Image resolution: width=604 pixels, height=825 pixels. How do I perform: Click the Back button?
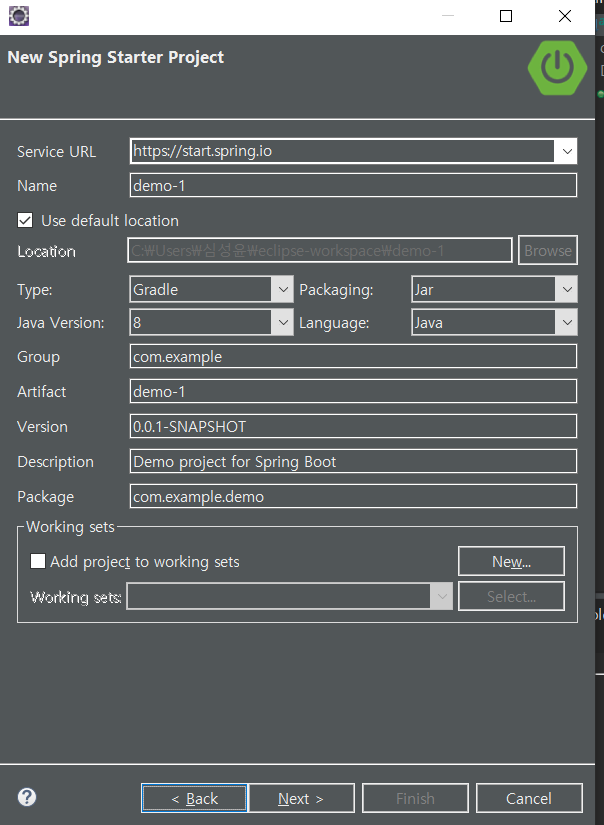coord(194,798)
